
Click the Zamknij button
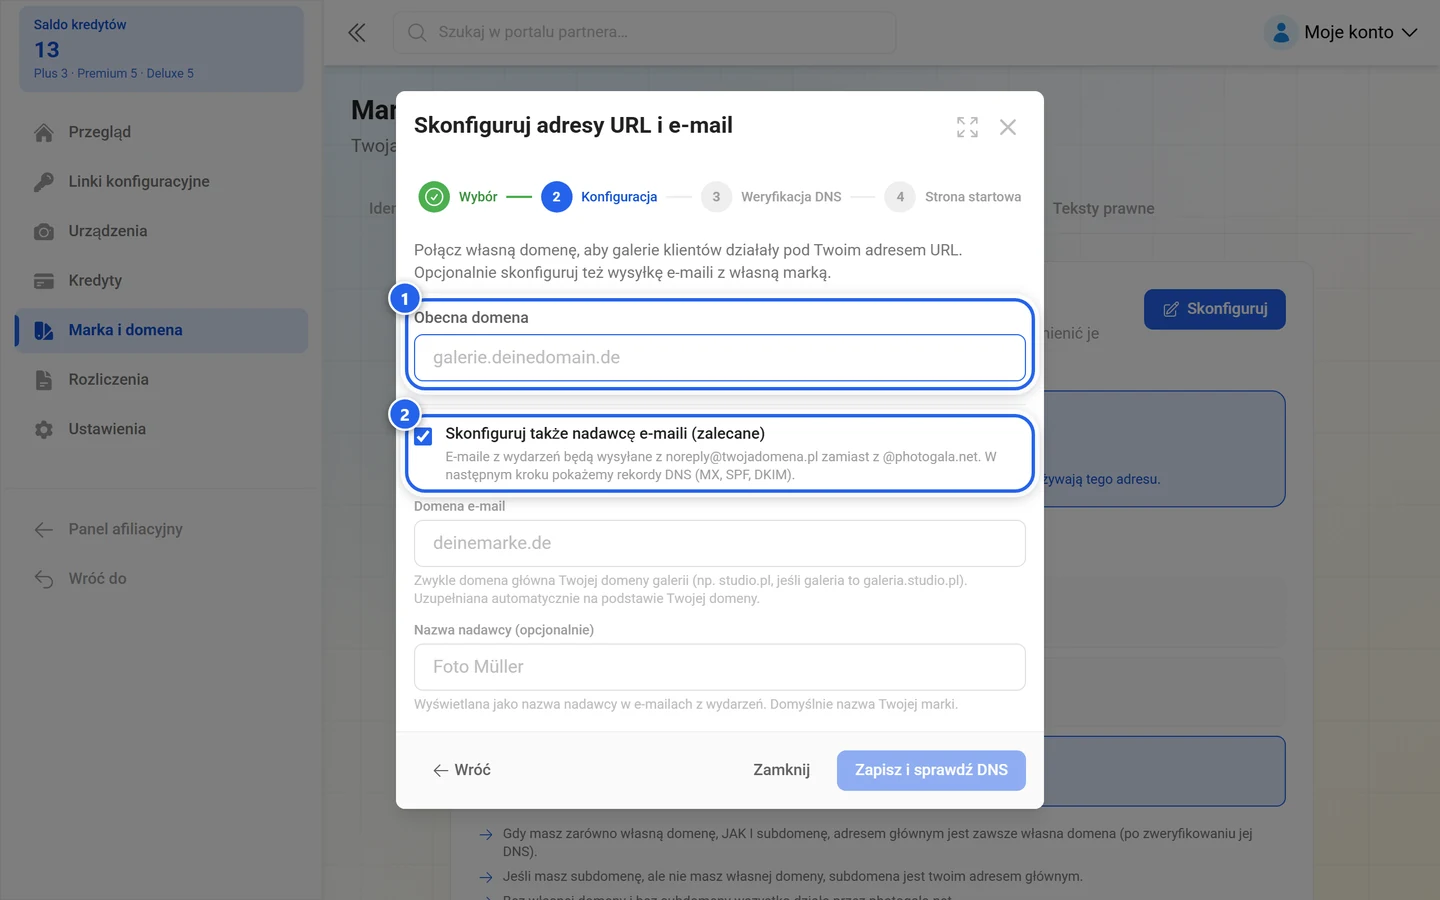[x=781, y=770]
